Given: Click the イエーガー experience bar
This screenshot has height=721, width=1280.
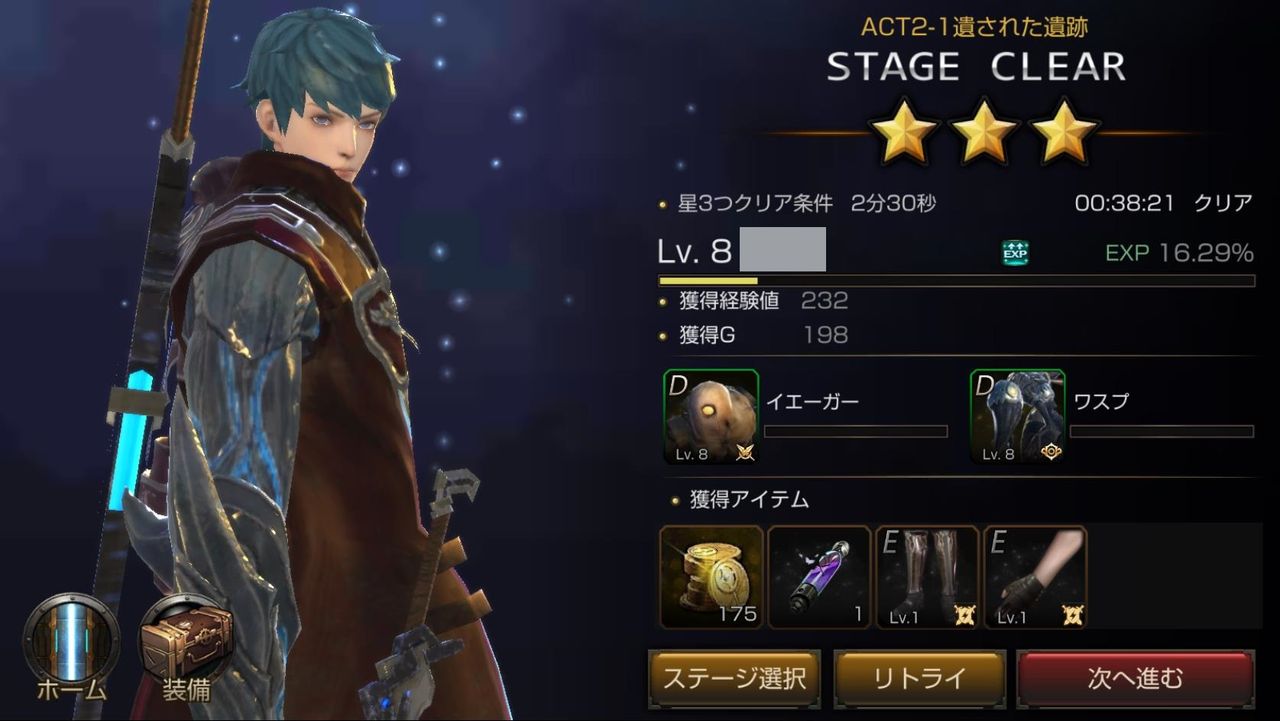Looking at the screenshot, I should click(x=856, y=432).
